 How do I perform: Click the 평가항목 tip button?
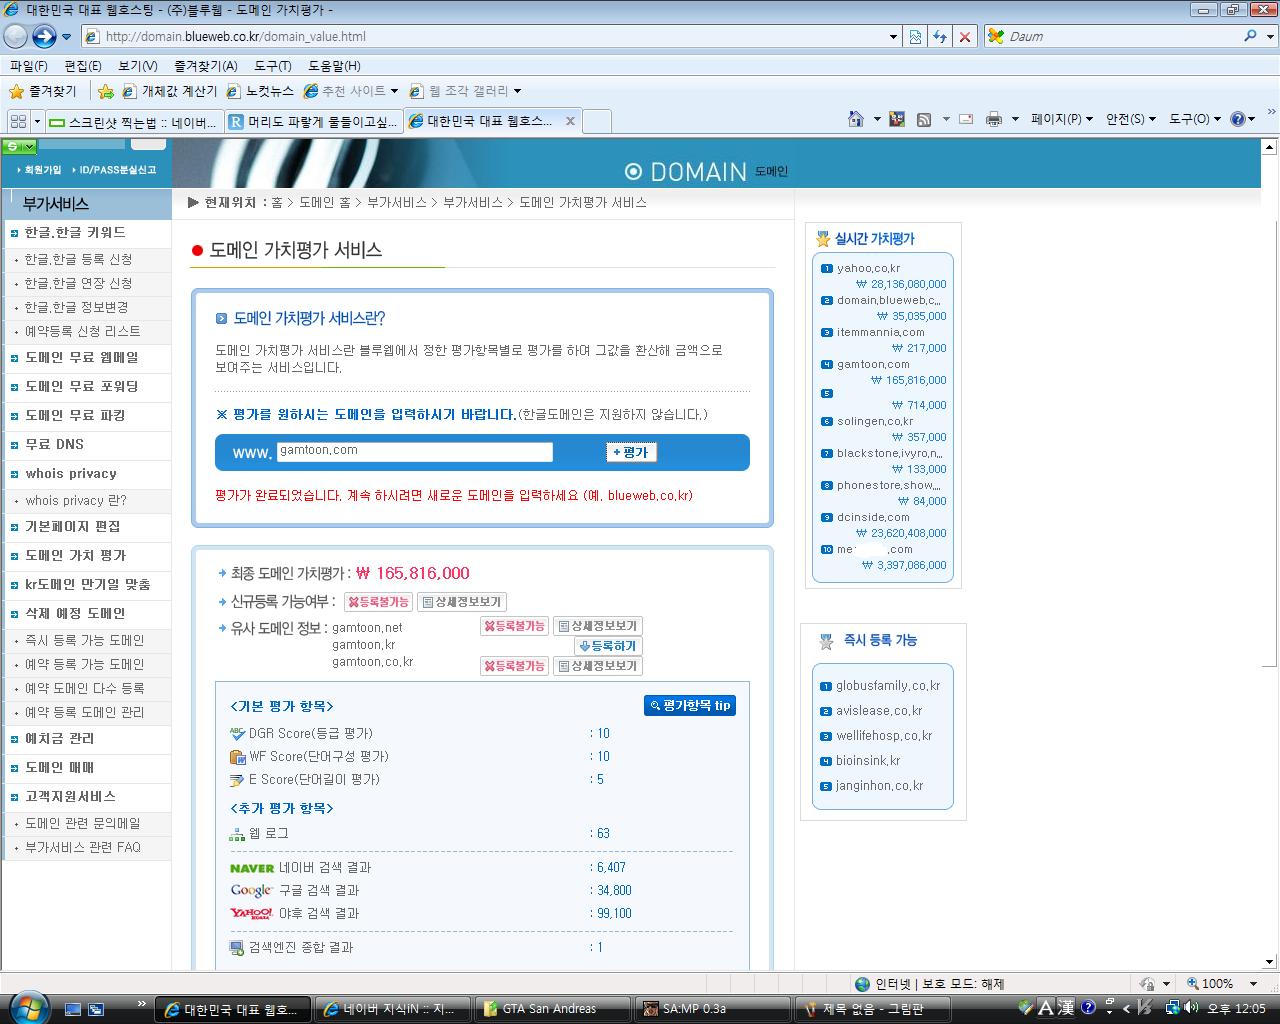pyautogui.click(x=689, y=705)
